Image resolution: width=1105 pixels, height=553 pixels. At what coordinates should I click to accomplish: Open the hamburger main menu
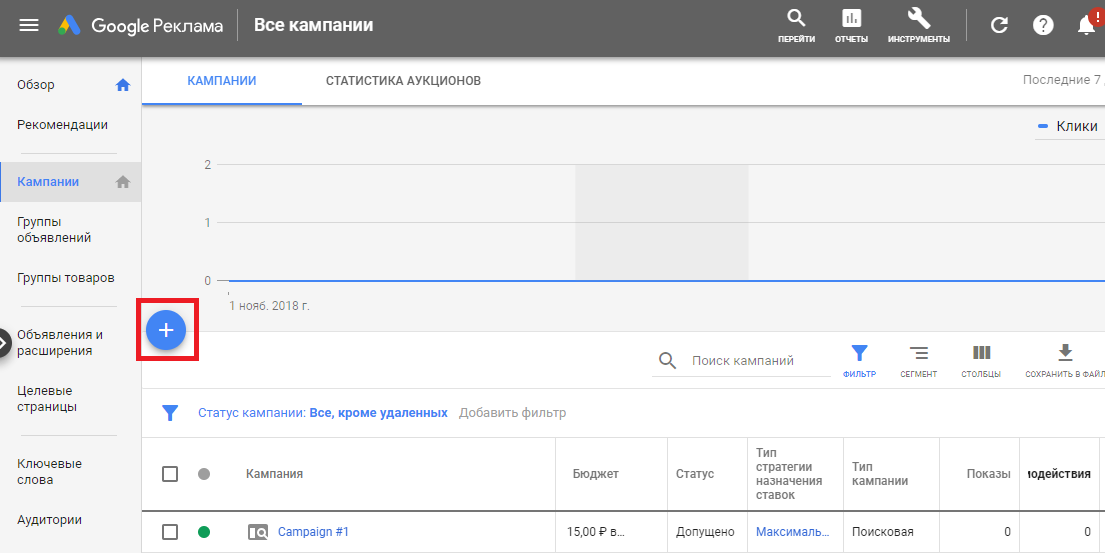click(29, 25)
